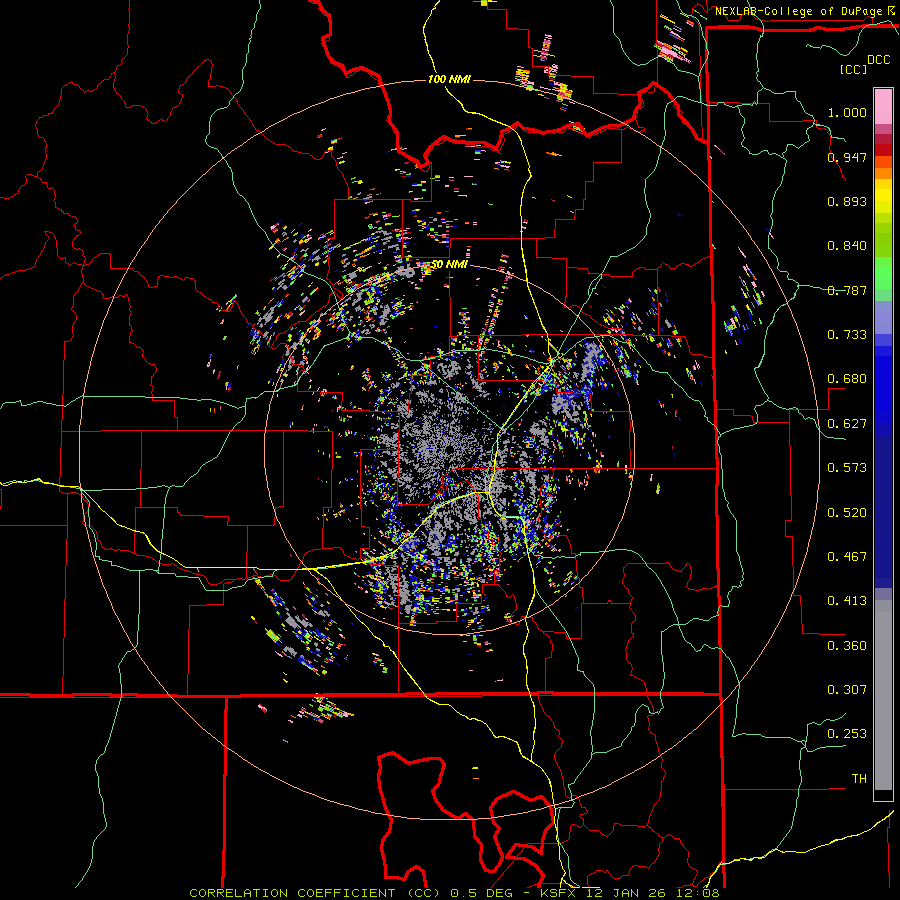The height and width of the screenshot is (900, 900).
Task: Pick the orange segment of the color scale
Action: (x=883, y=173)
